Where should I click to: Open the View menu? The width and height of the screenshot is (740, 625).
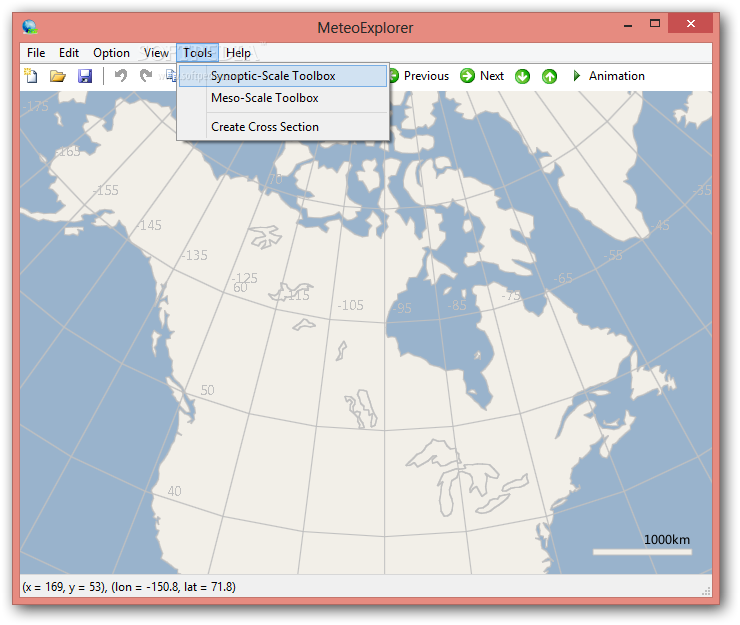click(x=156, y=53)
